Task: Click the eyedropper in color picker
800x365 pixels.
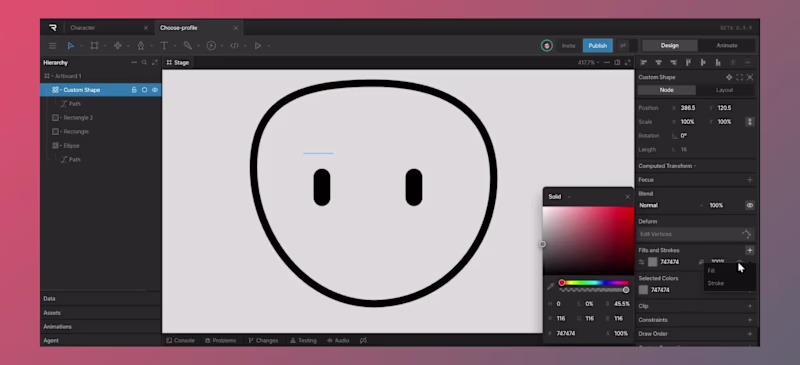Action: click(551, 286)
